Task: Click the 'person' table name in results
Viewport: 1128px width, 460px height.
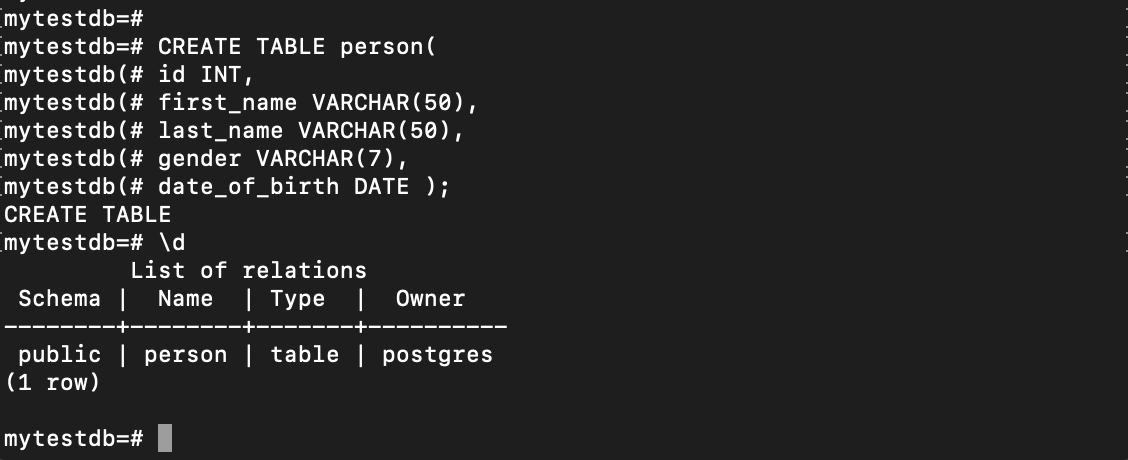Action: (186, 355)
